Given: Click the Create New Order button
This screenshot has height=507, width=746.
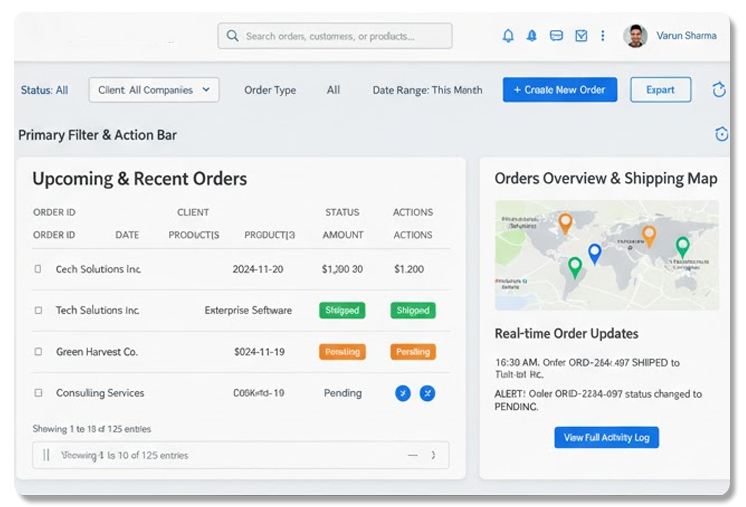Looking at the screenshot, I should tap(559, 90).
